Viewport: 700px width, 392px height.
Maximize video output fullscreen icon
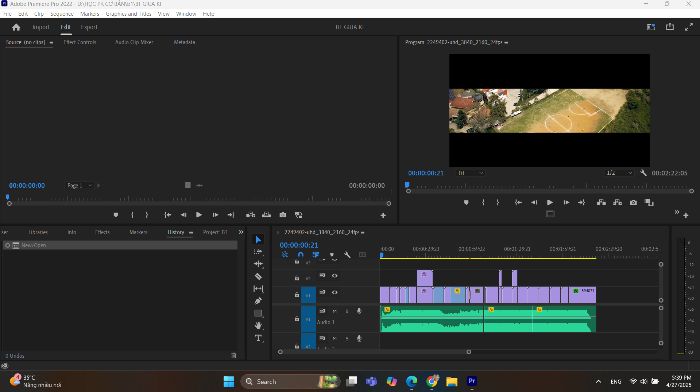click(x=689, y=27)
